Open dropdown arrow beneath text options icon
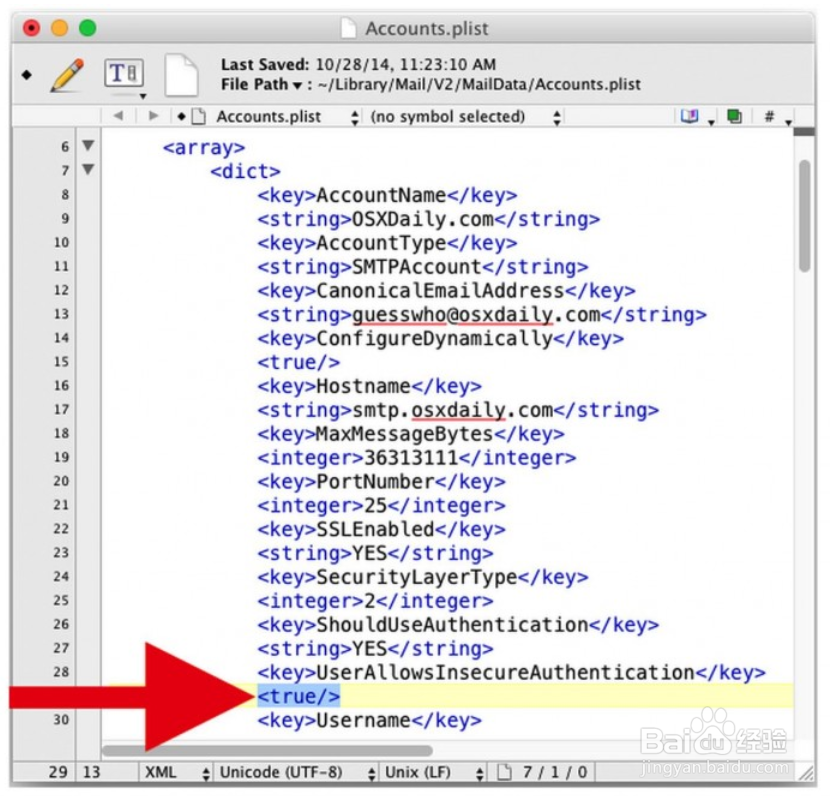This screenshot has height=796, width=834. click(143, 96)
